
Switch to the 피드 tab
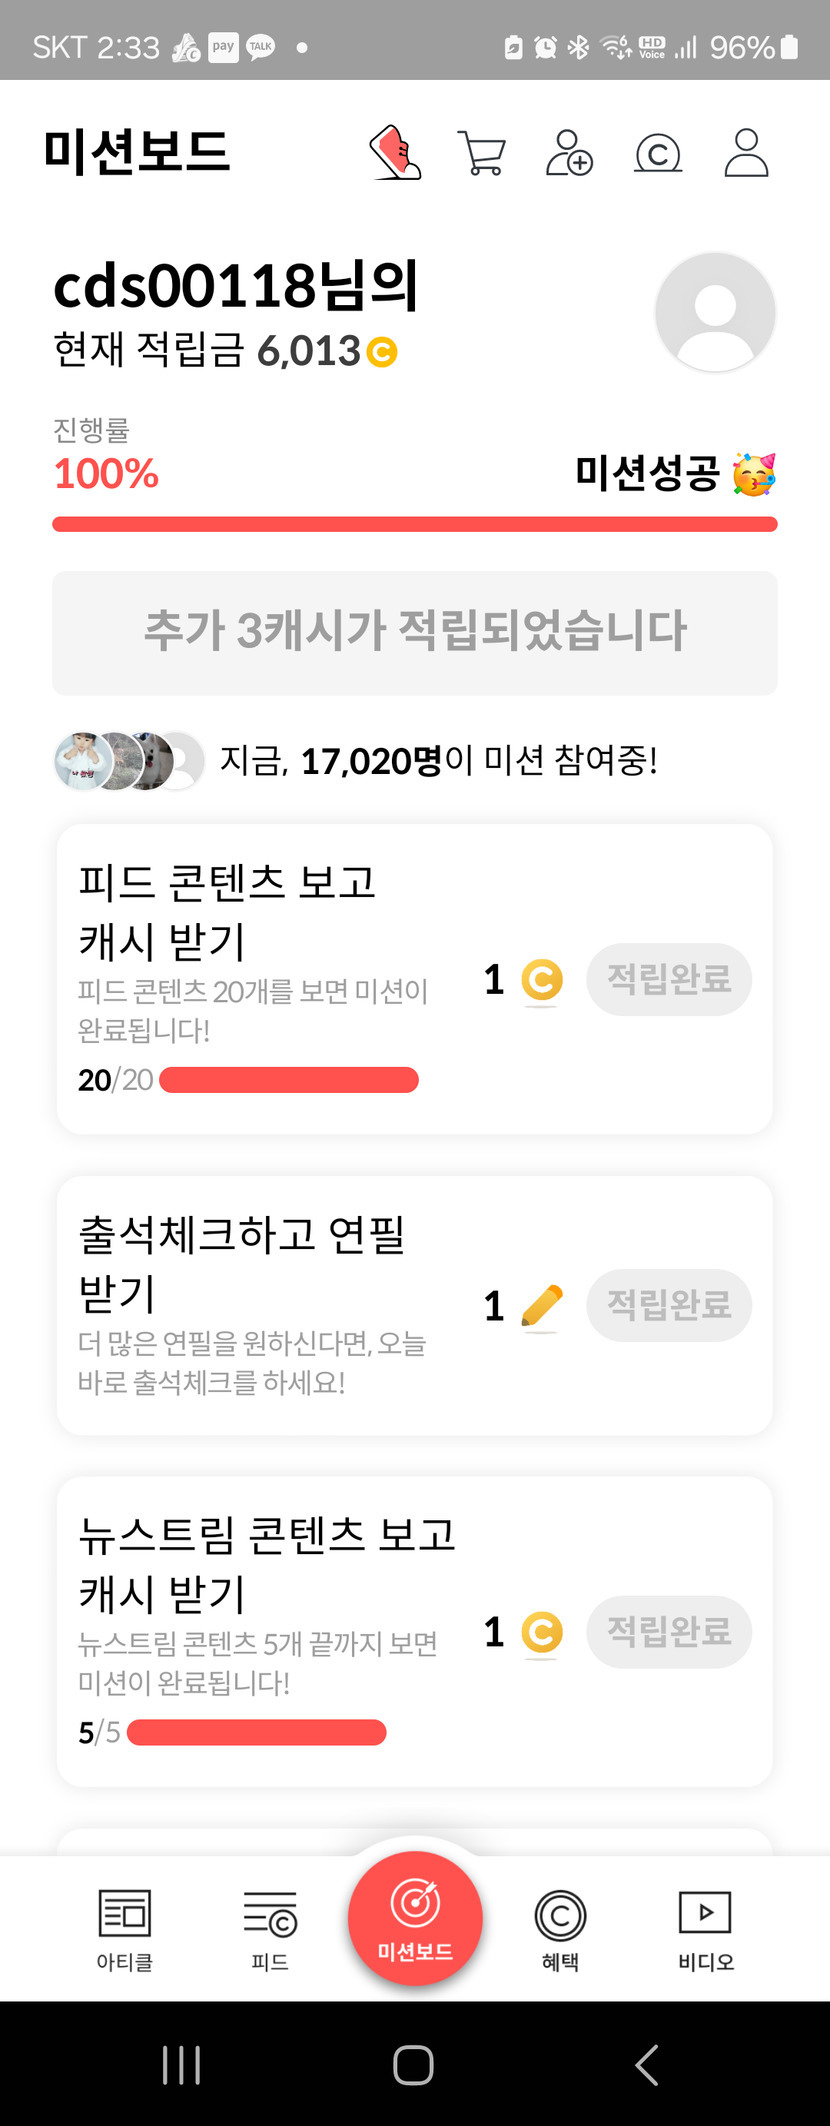click(270, 1929)
